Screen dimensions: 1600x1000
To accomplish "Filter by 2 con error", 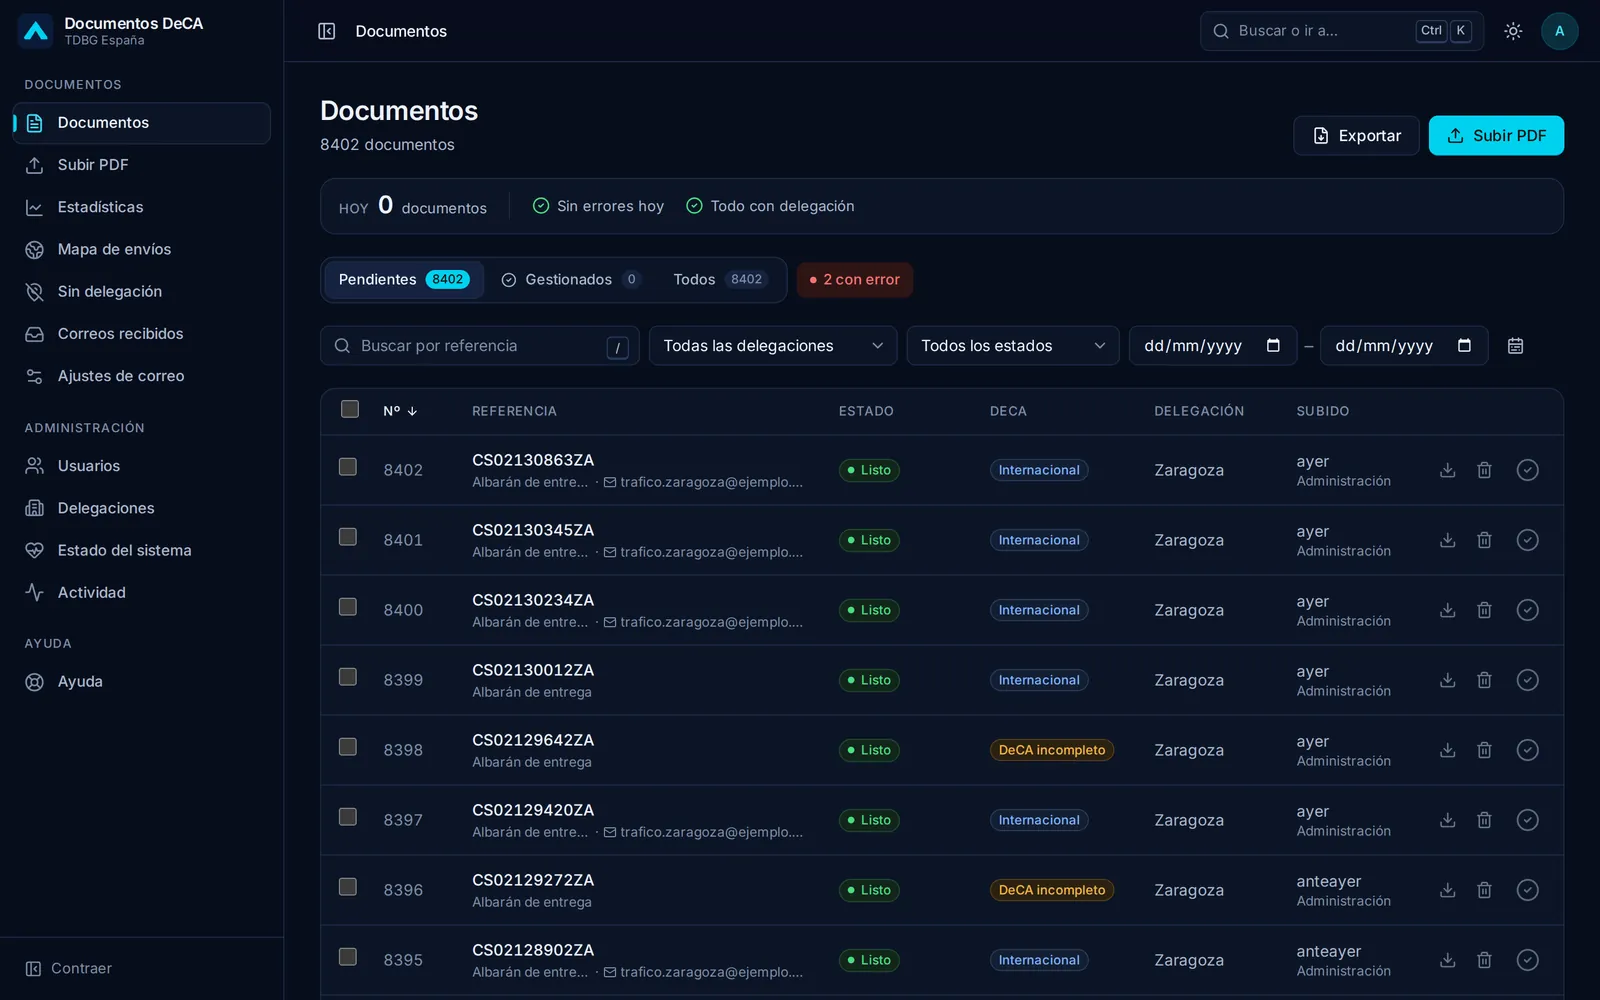I will point(855,280).
